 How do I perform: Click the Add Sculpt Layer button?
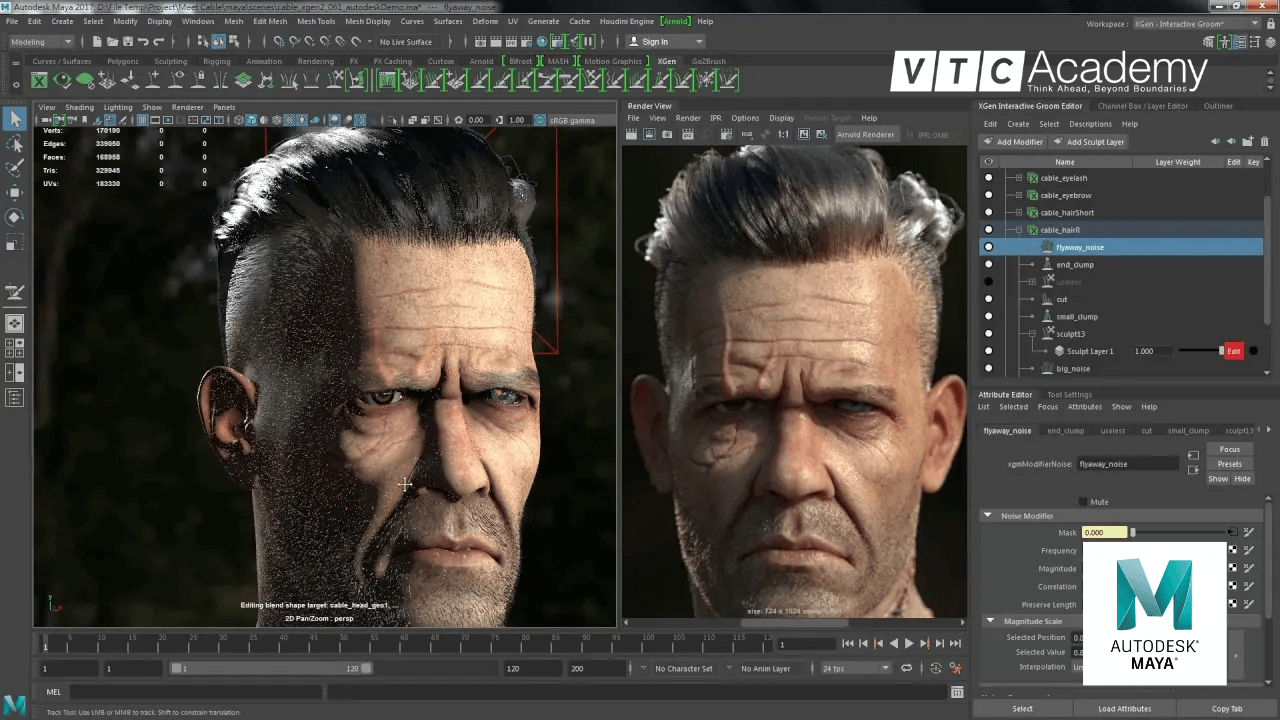click(x=1089, y=141)
